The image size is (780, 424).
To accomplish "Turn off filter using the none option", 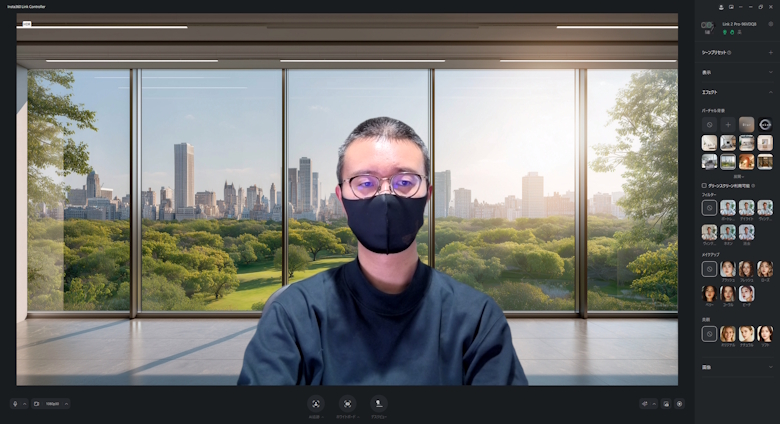I will (x=709, y=208).
